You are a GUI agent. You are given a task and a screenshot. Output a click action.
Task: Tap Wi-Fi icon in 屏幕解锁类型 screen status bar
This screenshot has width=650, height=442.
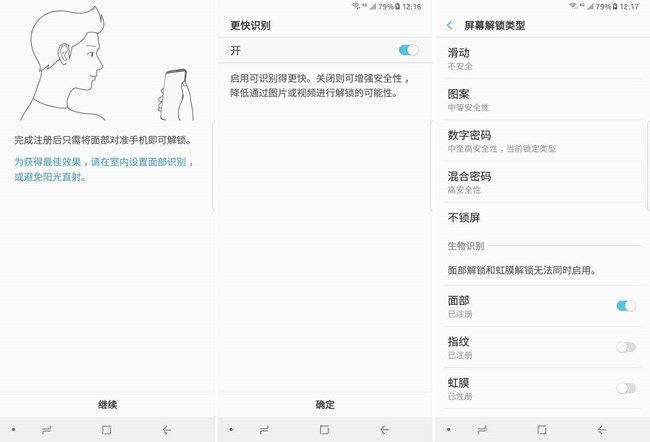click(x=572, y=6)
